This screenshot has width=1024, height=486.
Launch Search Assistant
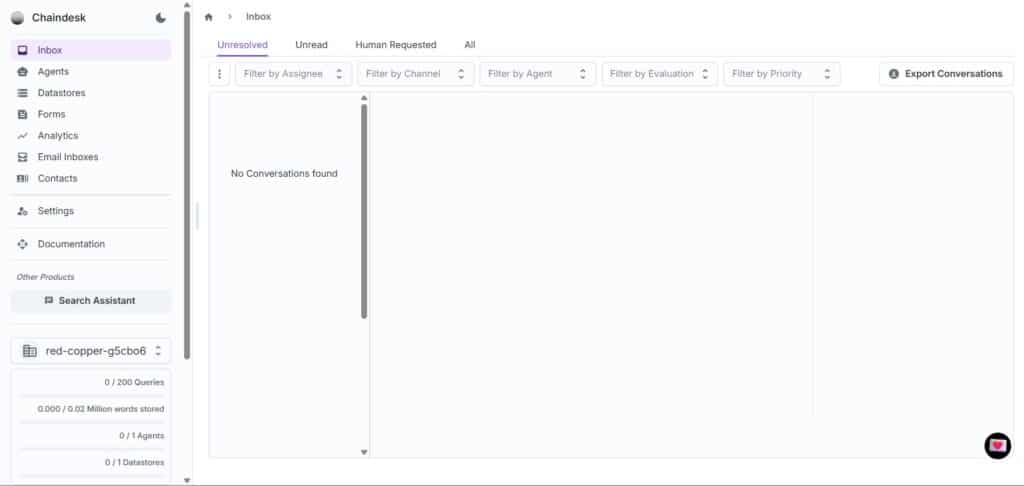coord(91,300)
